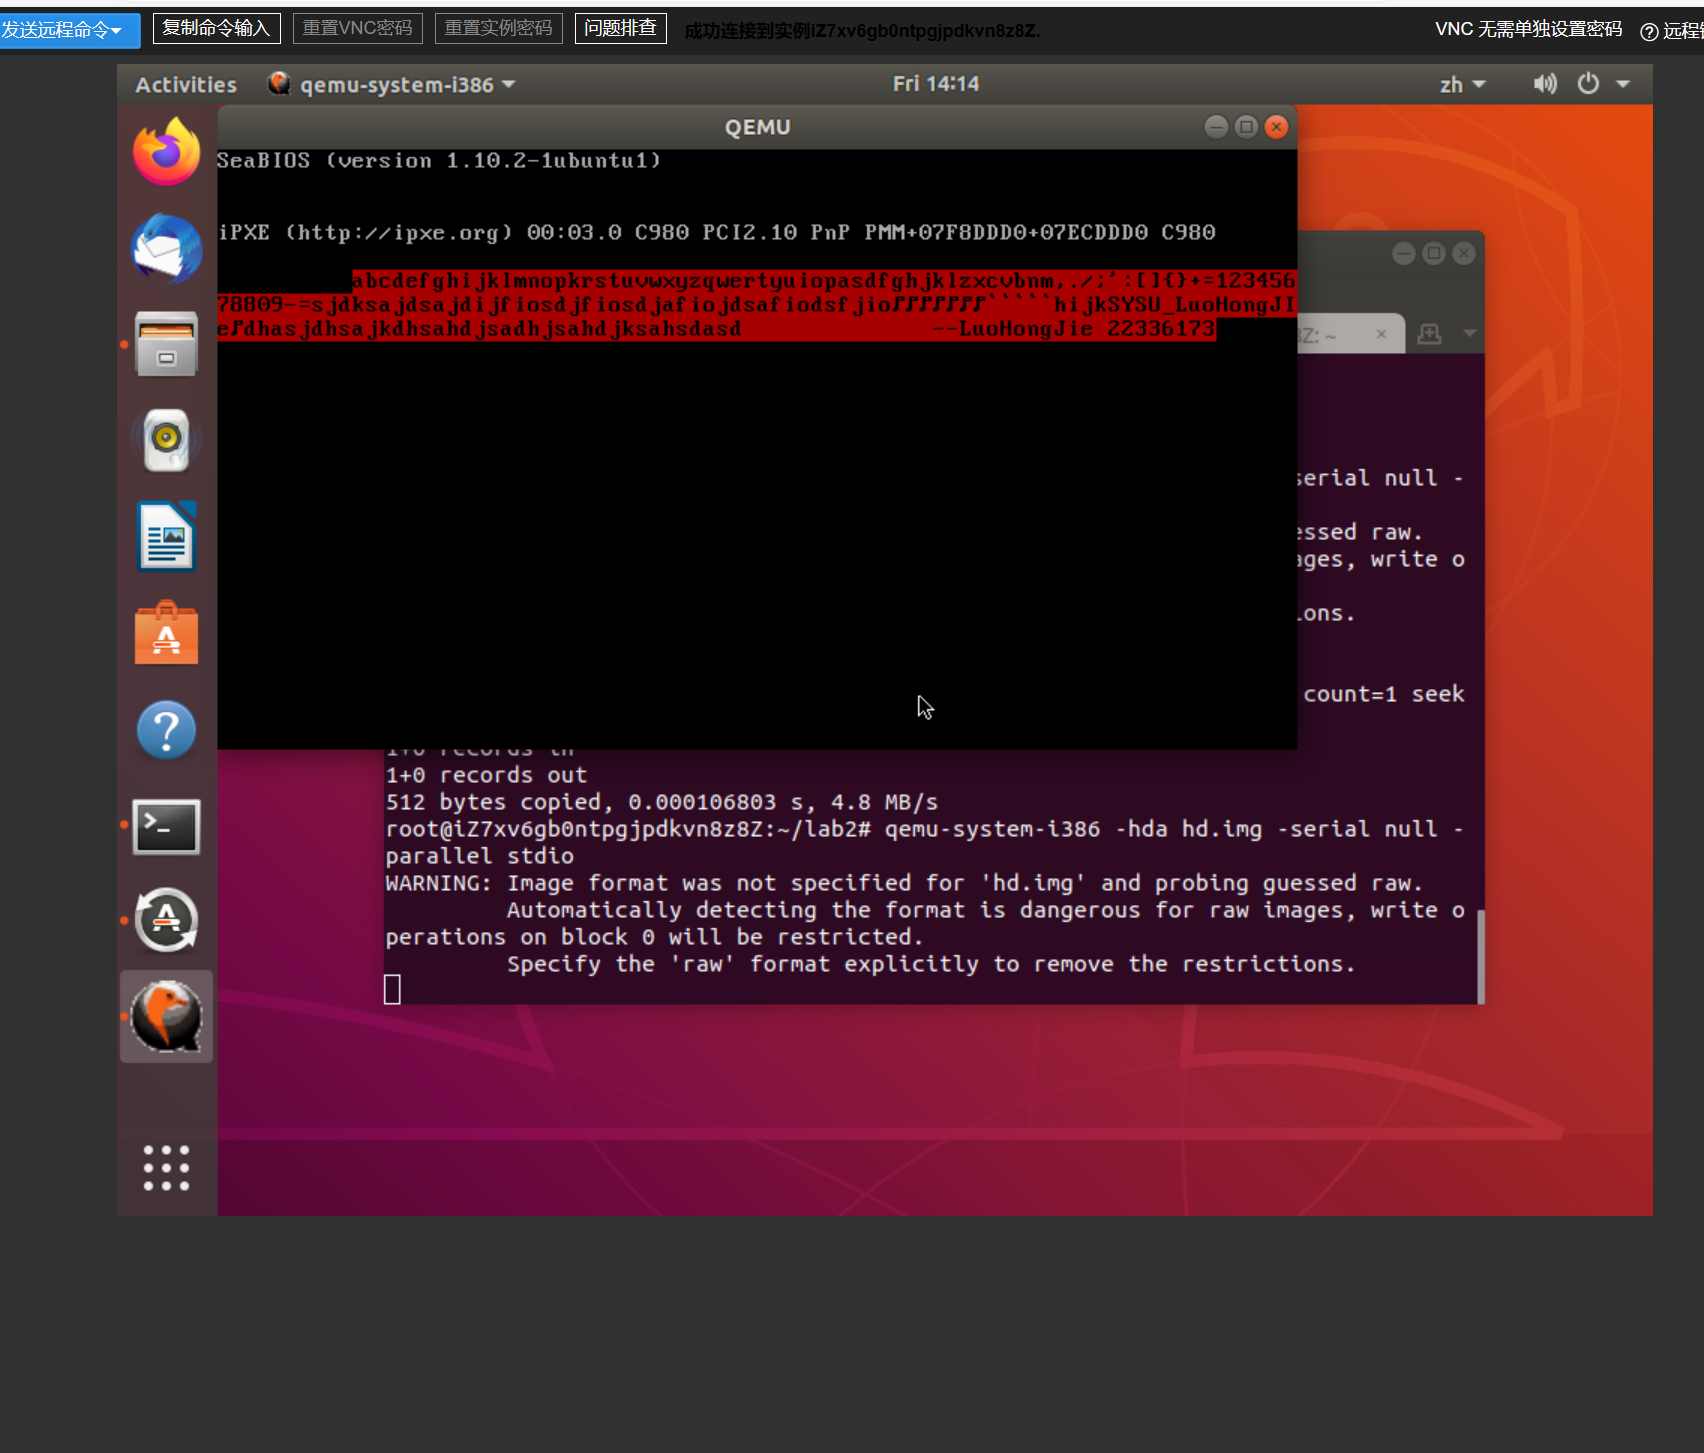Open the volume indicator in top bar
Screen dimensions: 1704x1453
click(x=1545, y=84)
